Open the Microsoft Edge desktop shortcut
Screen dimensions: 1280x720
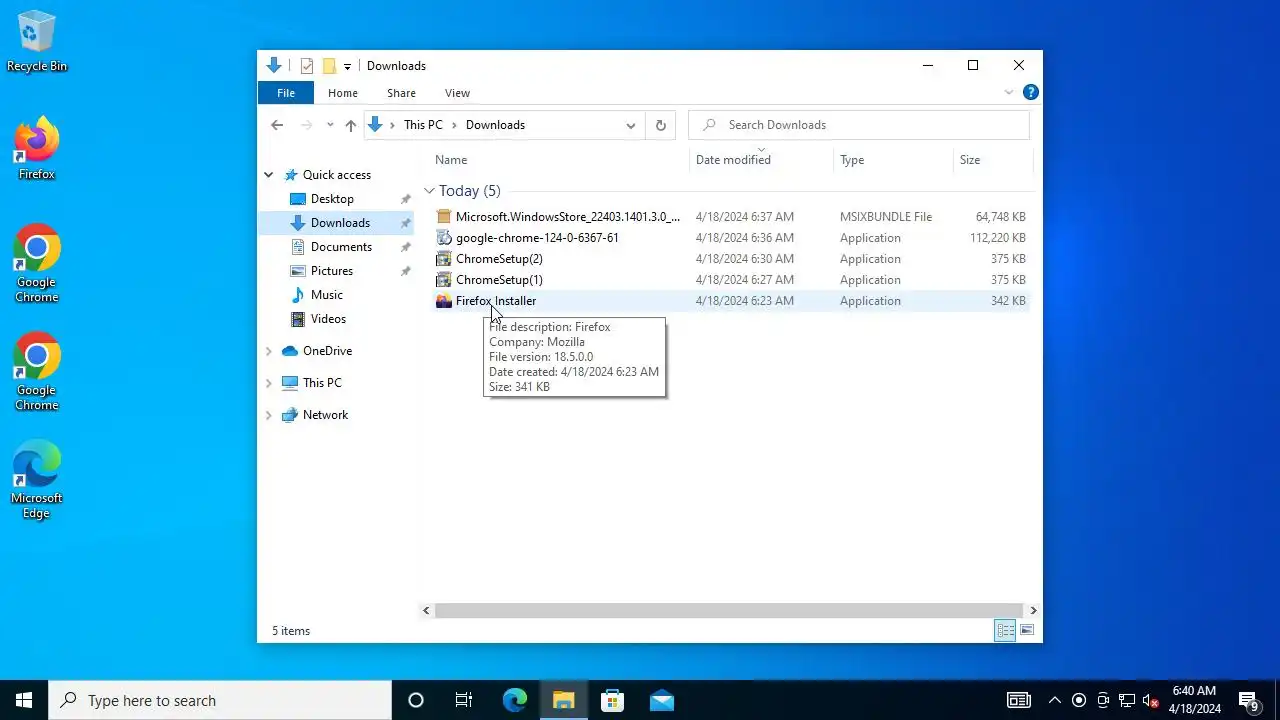click(37, 480)
